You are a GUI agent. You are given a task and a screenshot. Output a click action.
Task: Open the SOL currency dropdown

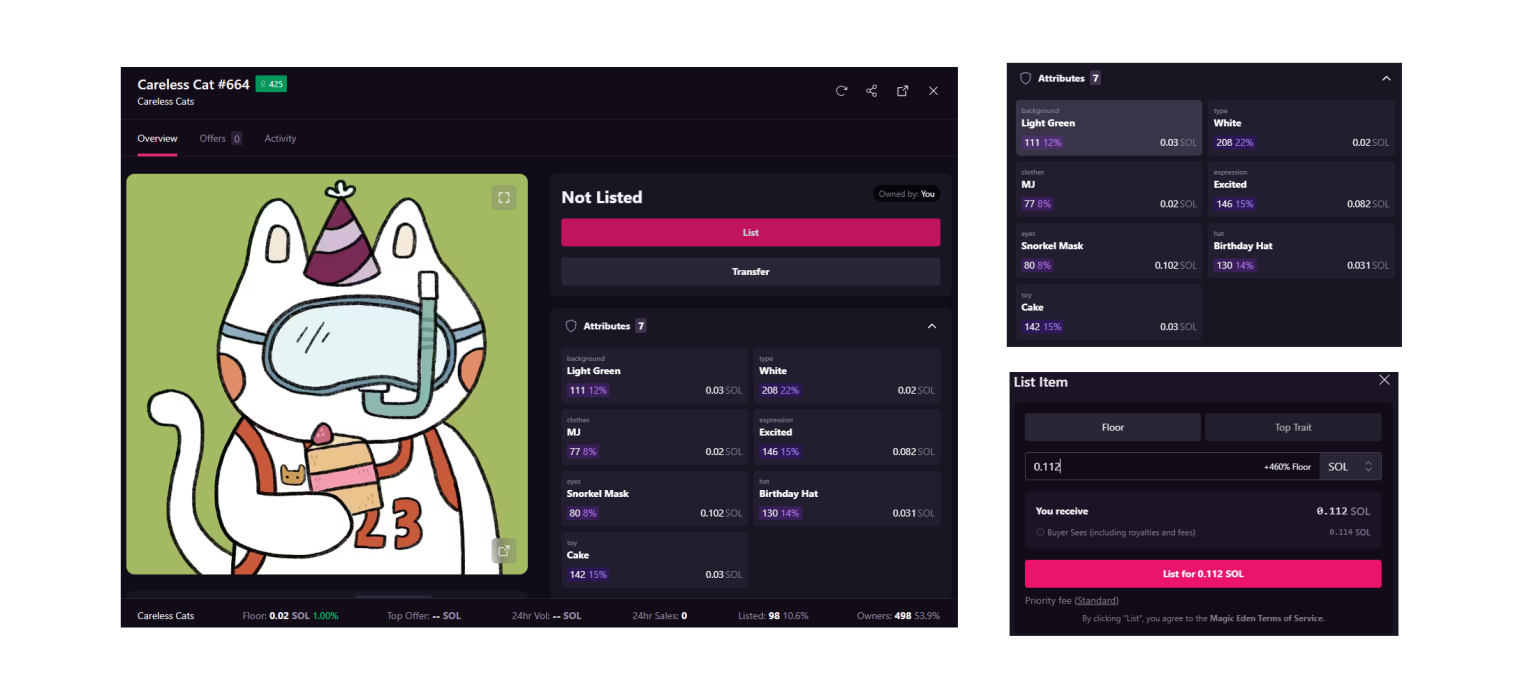point(1350,466)
